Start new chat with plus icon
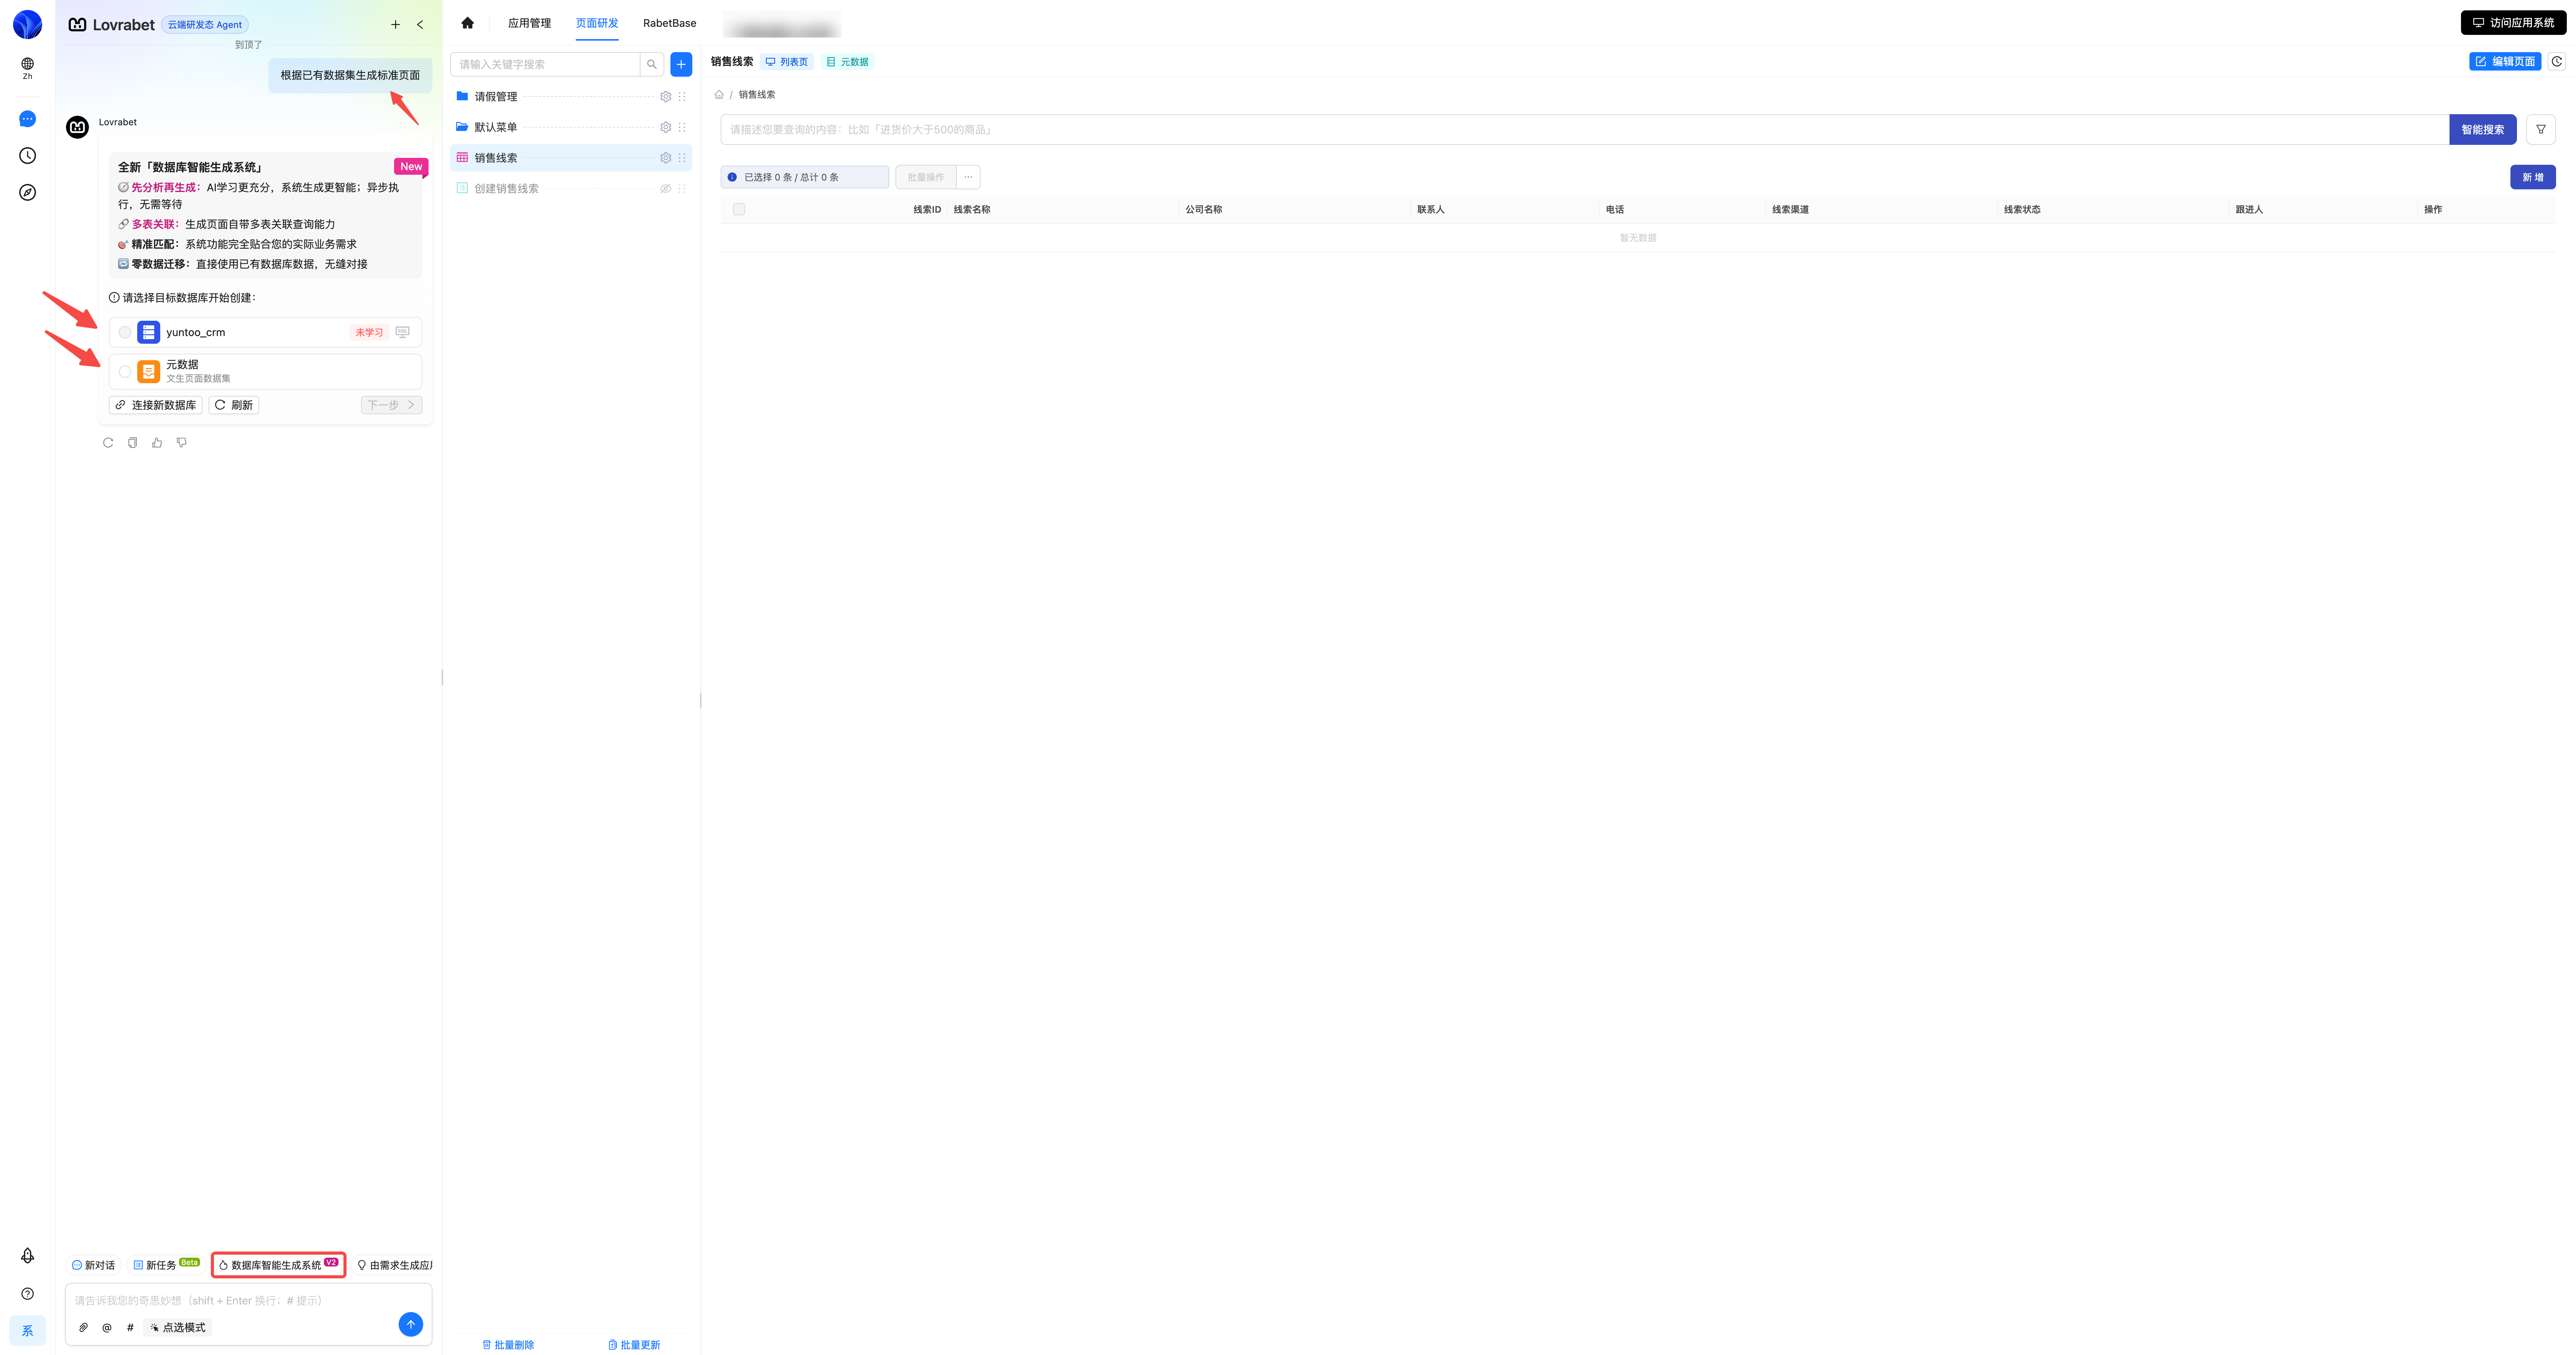The width and height of the screenshot is (2576, 1355). pyautogui.click(x=395, y=24)
